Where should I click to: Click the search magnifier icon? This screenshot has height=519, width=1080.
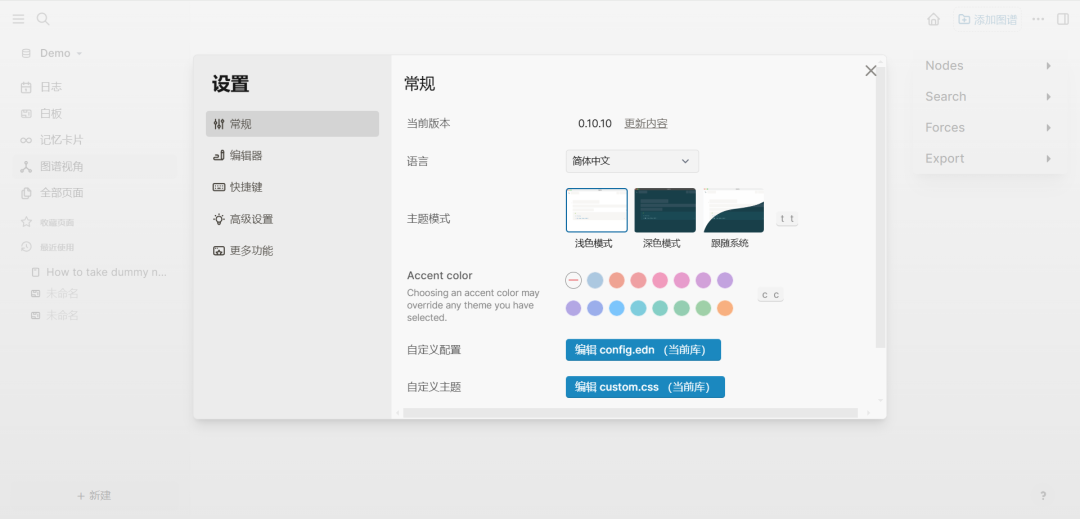[43, 19]
